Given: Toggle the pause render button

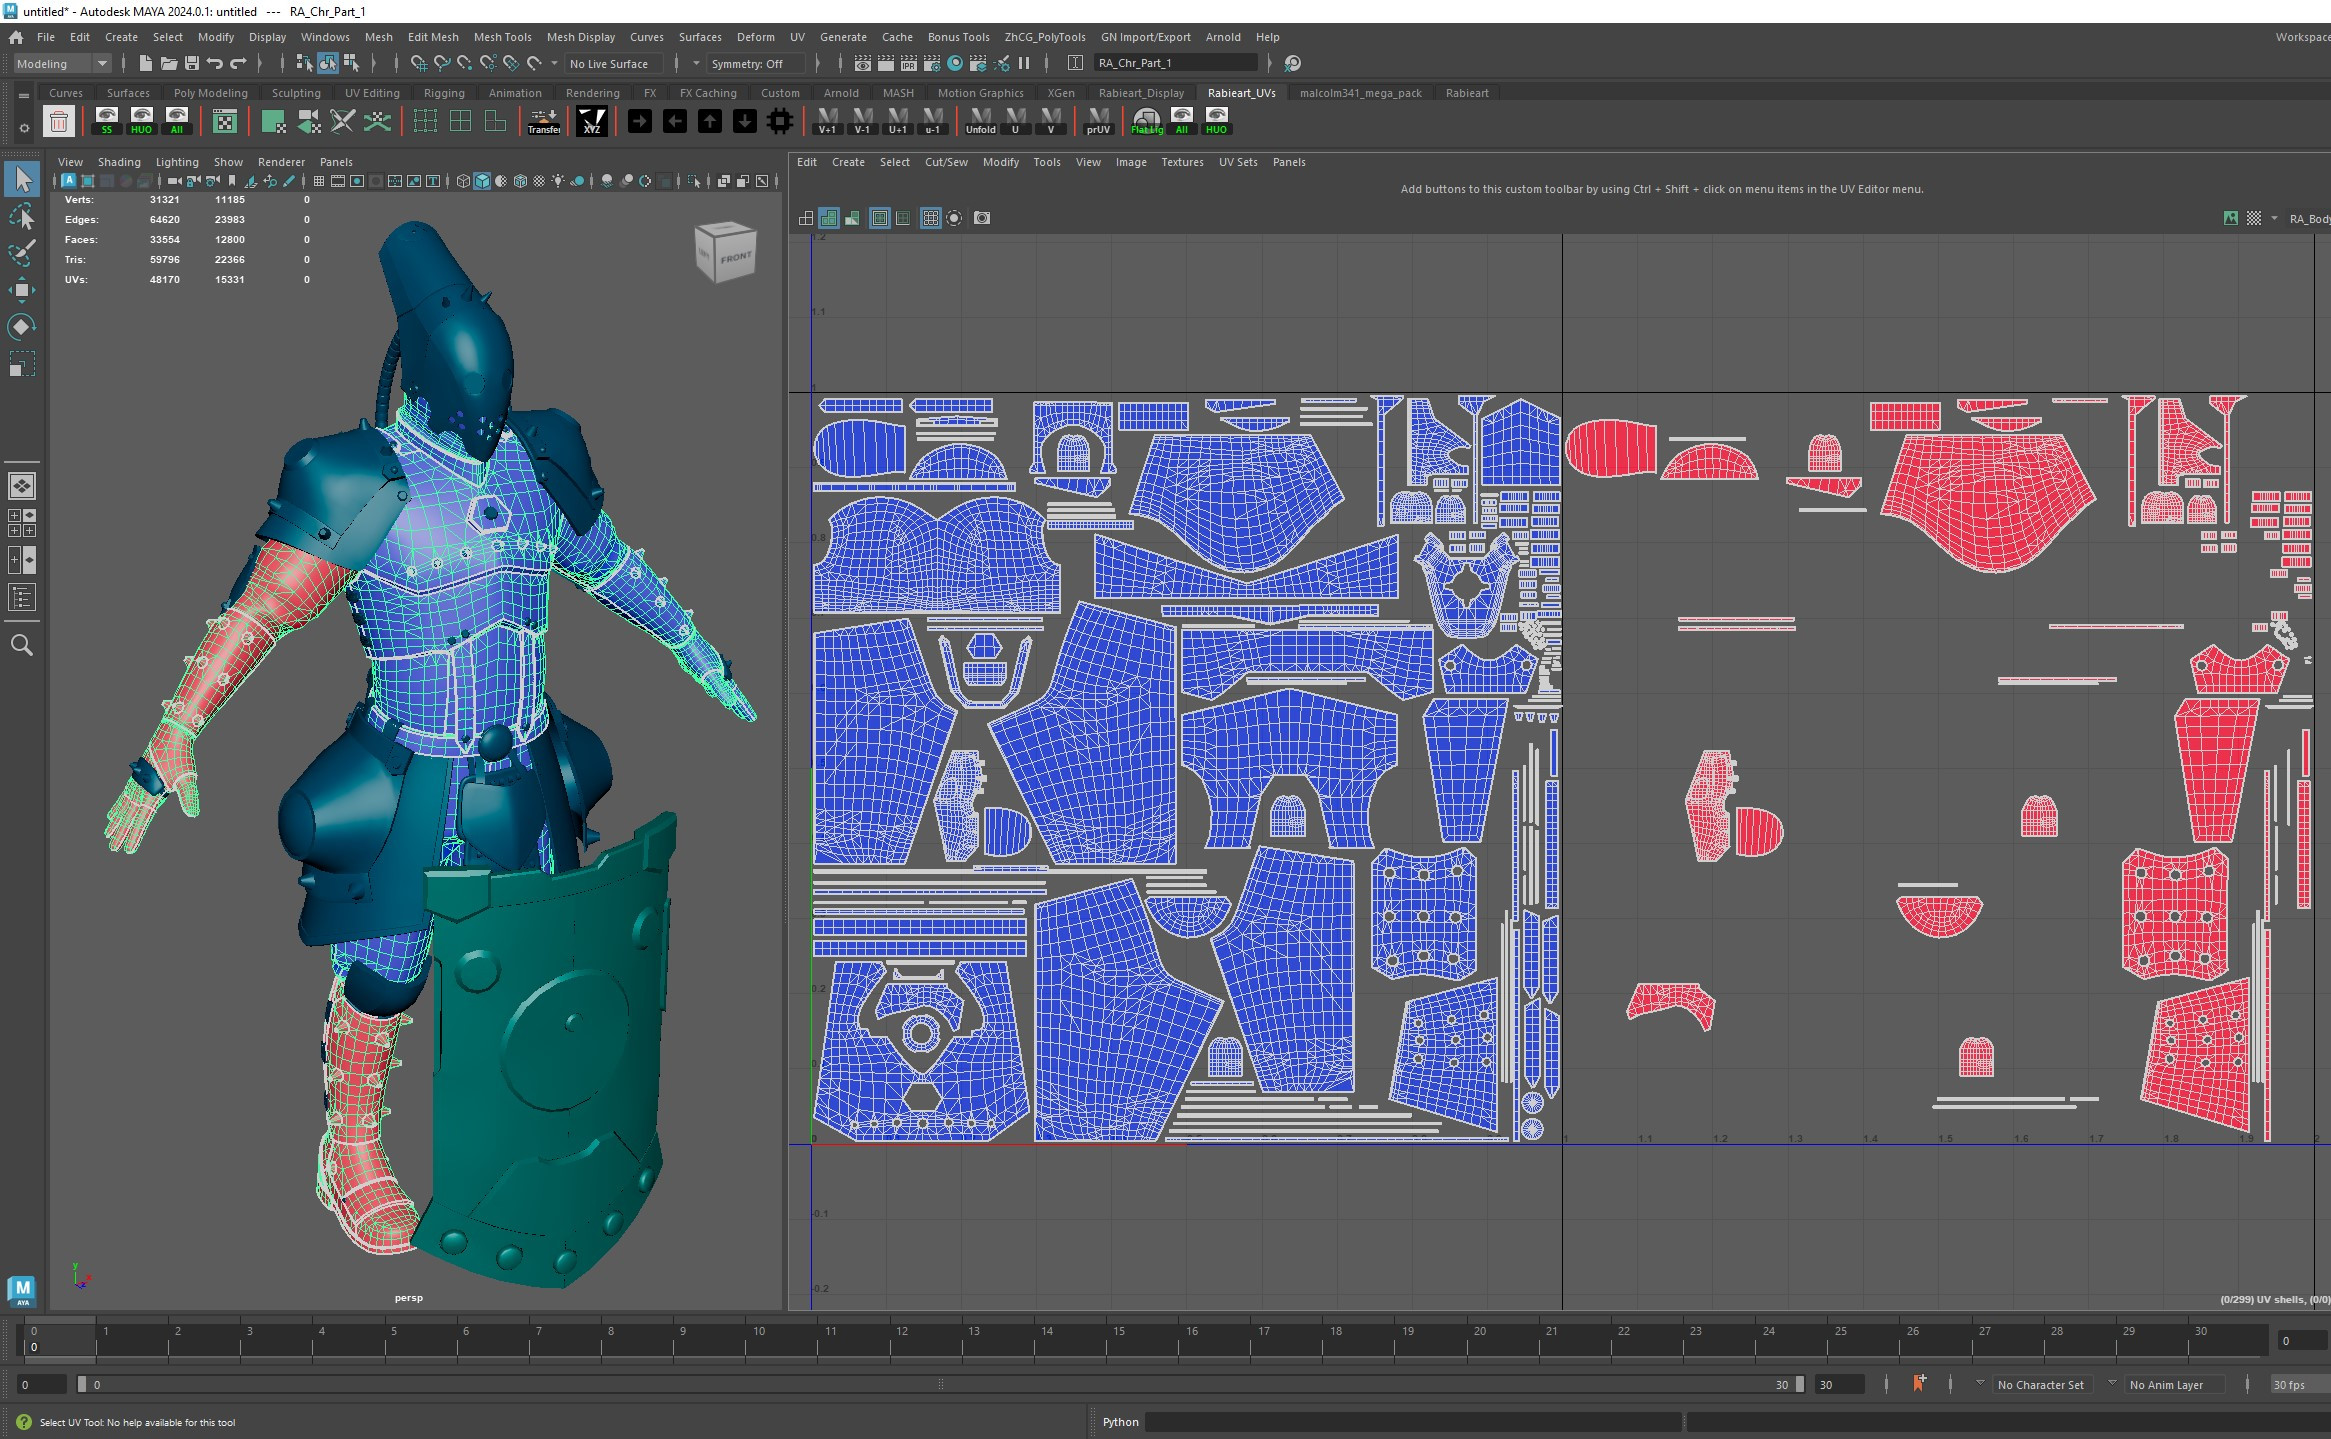Looking at the screenshot, I should 1024,63.
